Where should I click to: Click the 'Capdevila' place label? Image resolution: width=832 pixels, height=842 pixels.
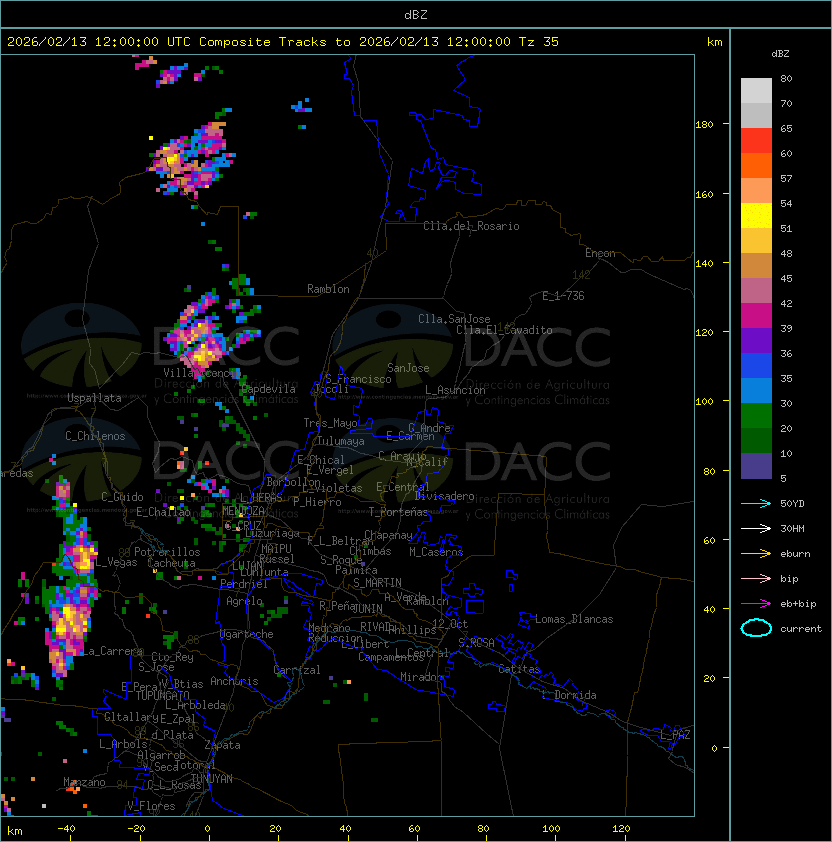click(x=269, y=389)
